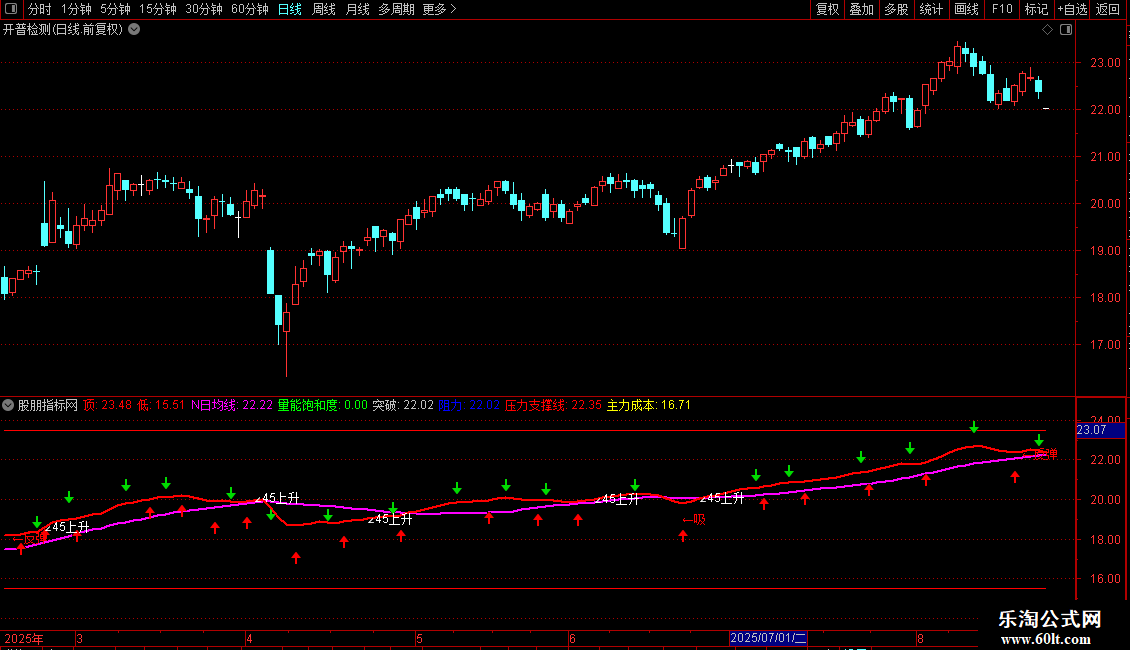Switch to 周线 weekly chart
The height and width of the screenshot is (650, 1130).
click(x=324, y=9)
